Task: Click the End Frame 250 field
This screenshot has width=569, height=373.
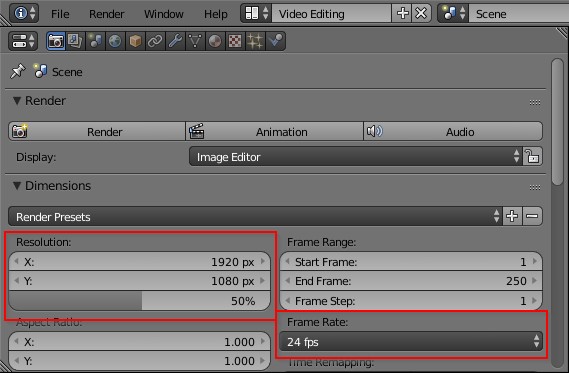Action: (411, 280)
